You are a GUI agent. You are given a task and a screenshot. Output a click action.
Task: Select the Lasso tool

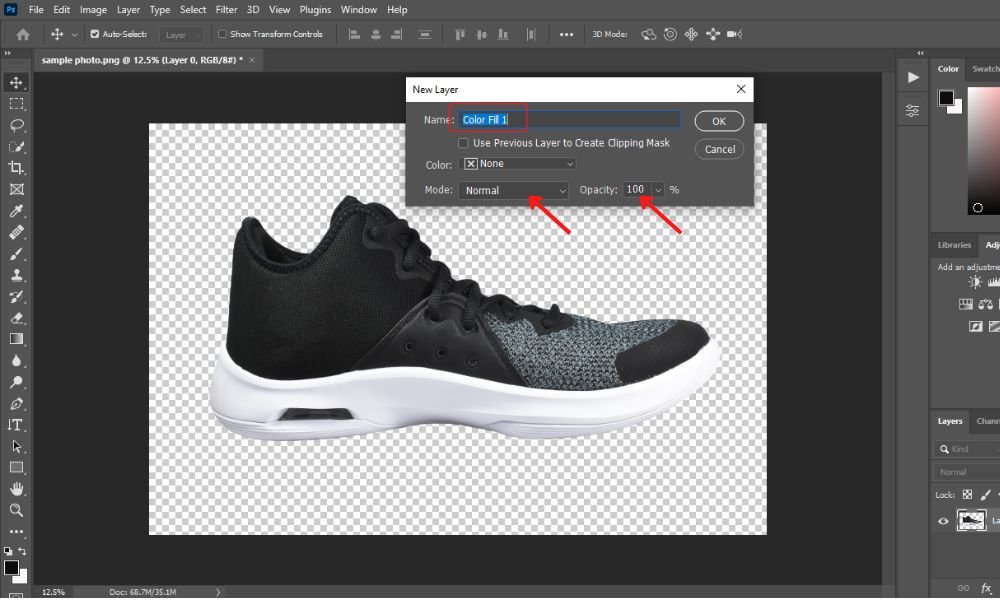coord(16,125)
